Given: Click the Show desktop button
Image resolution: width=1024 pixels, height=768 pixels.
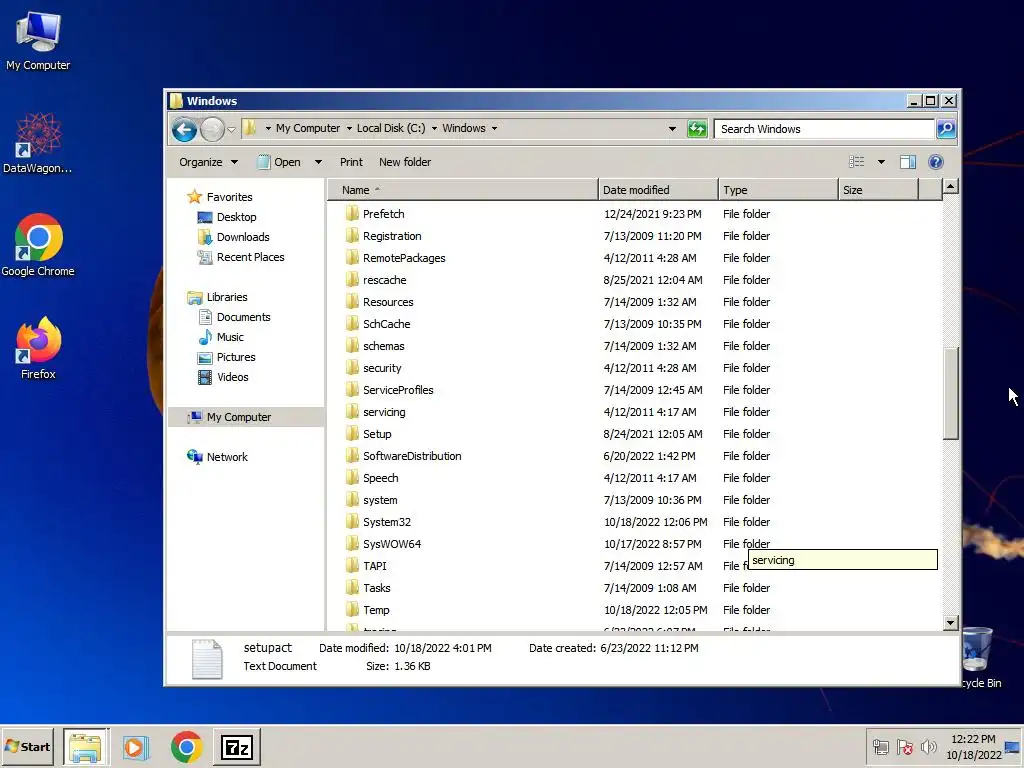Looking at the screenshot, I should pos(1014,746).
